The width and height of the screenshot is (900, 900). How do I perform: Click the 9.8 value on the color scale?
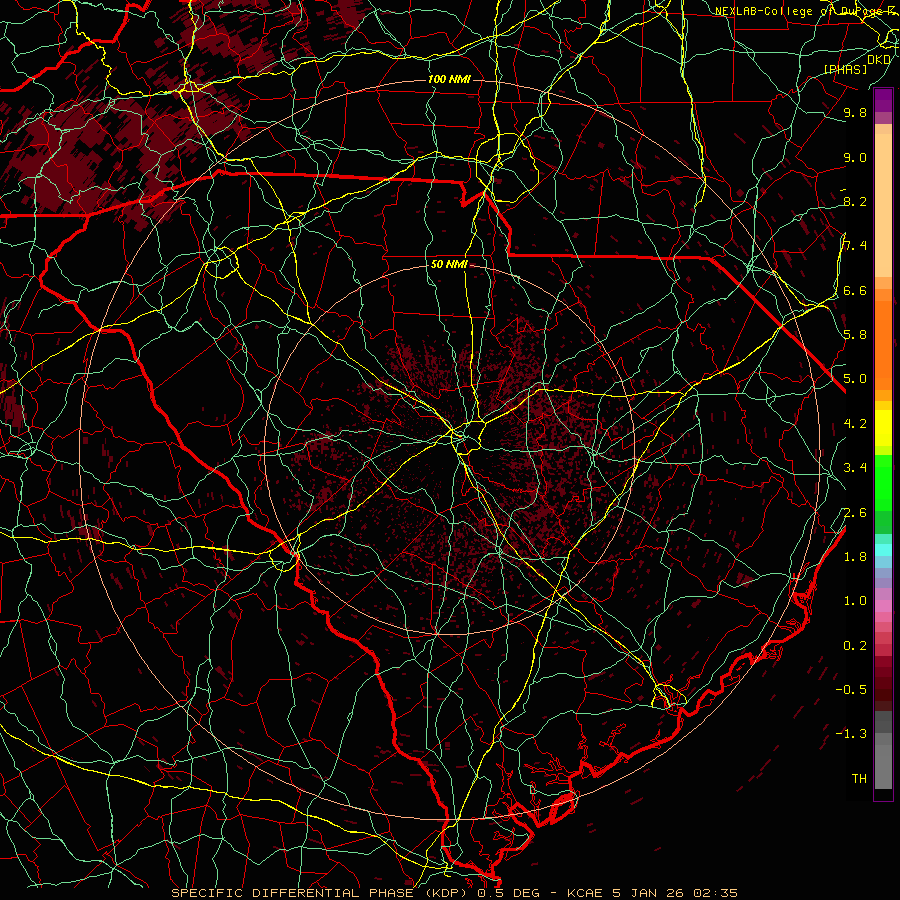(855, 112)
